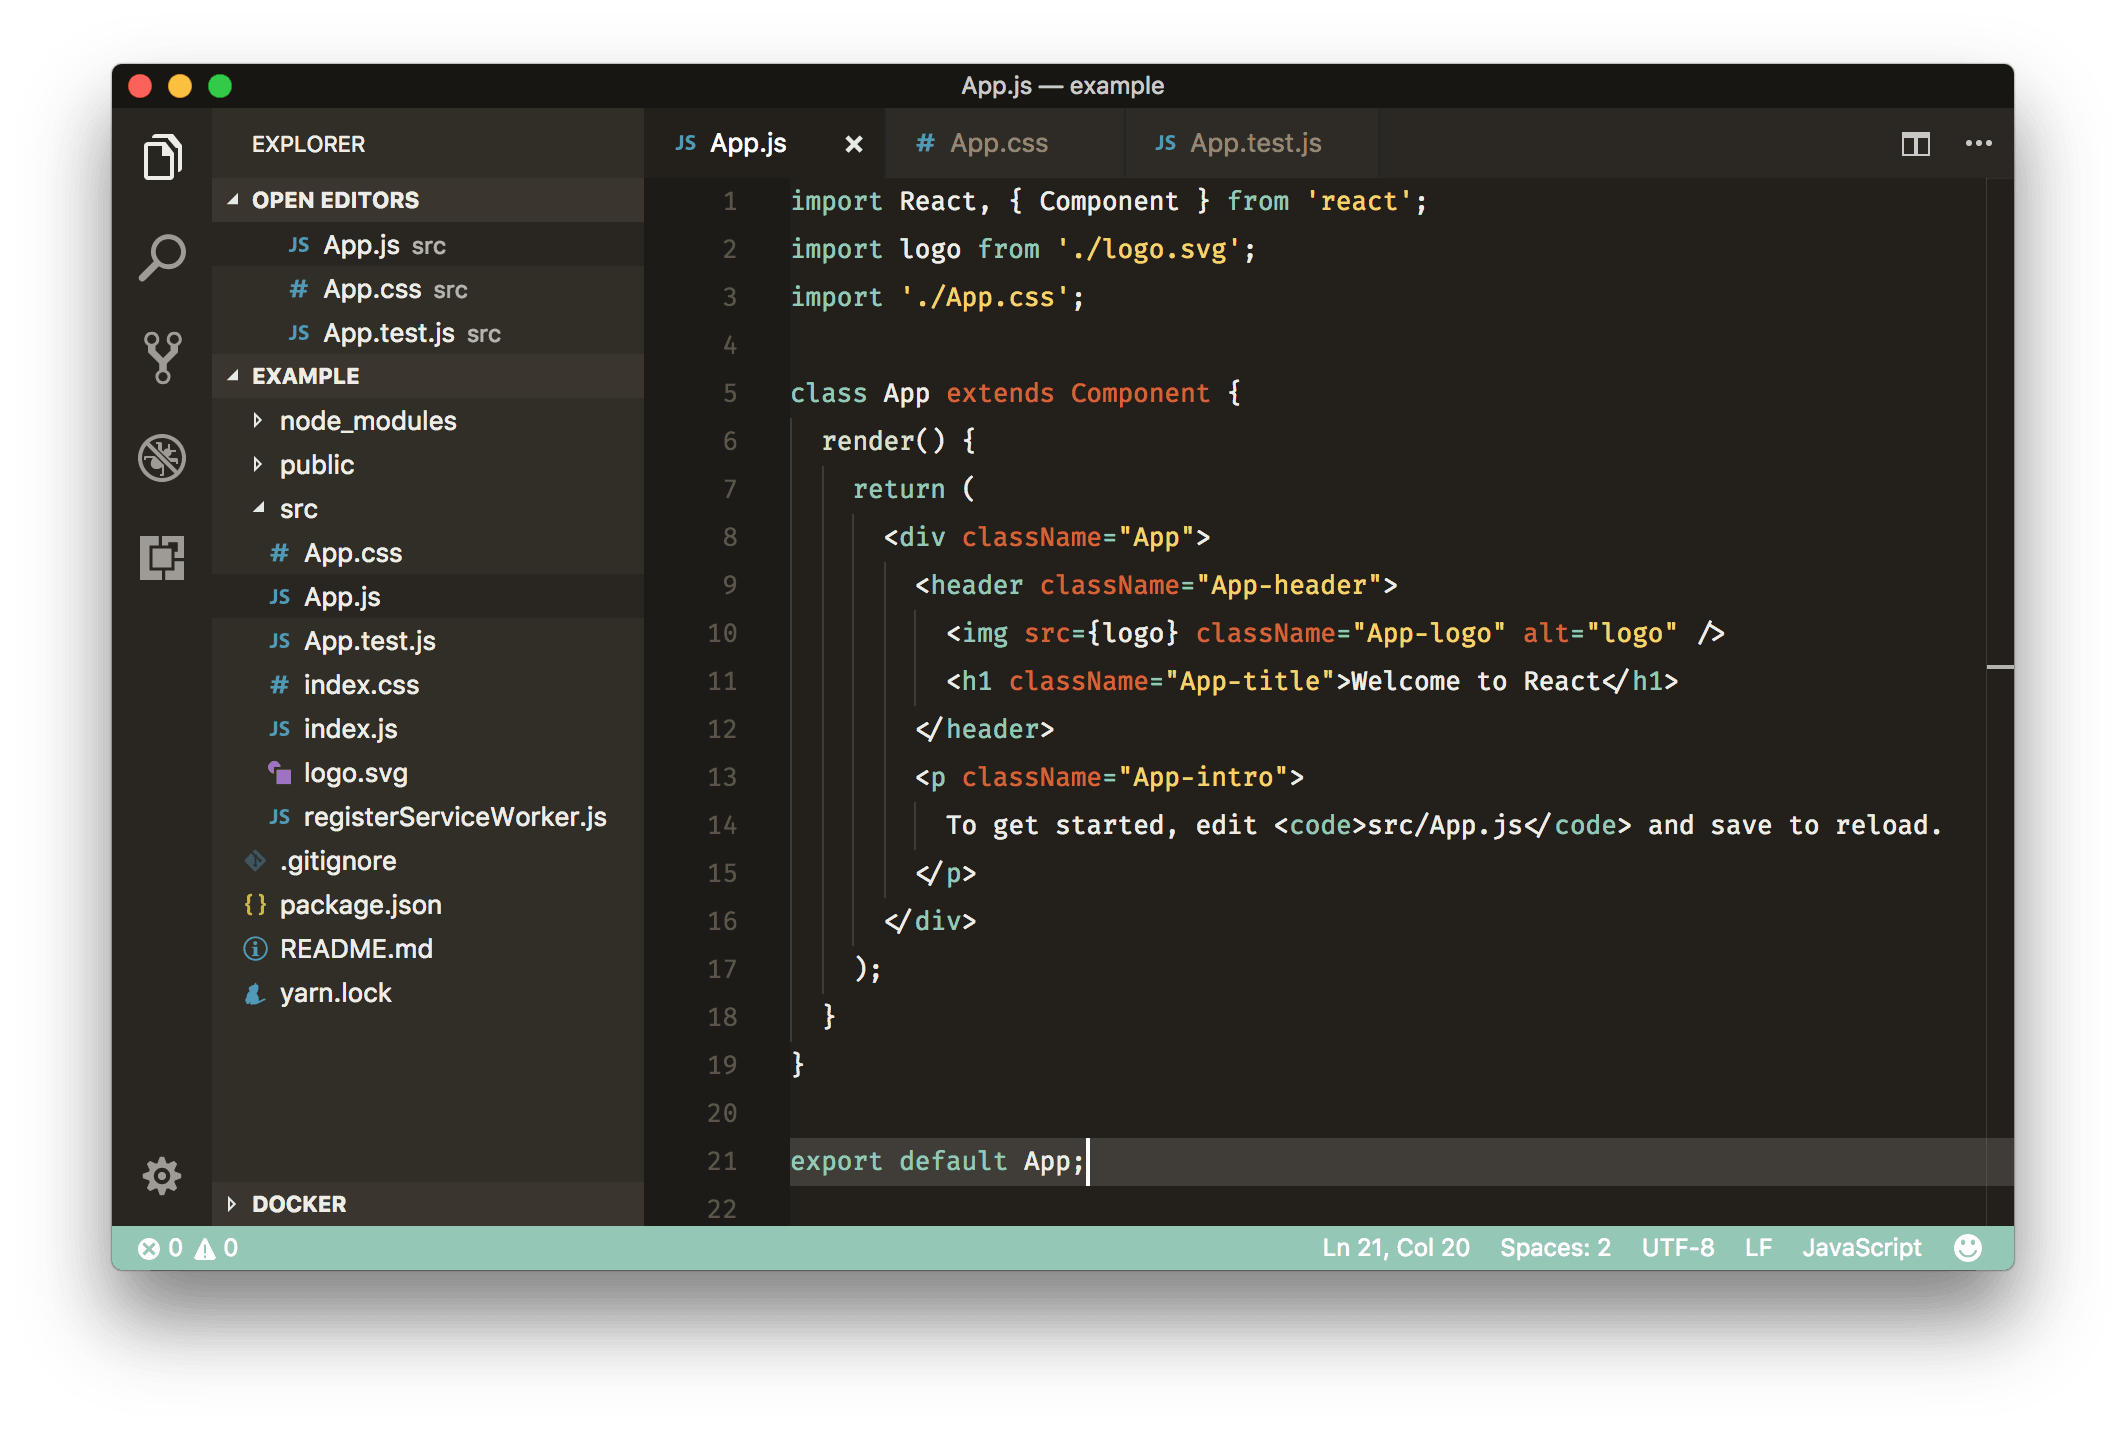Open the Extensions view icon
The width and height of the screenshot is (2126, 1430).
point(162,557)
